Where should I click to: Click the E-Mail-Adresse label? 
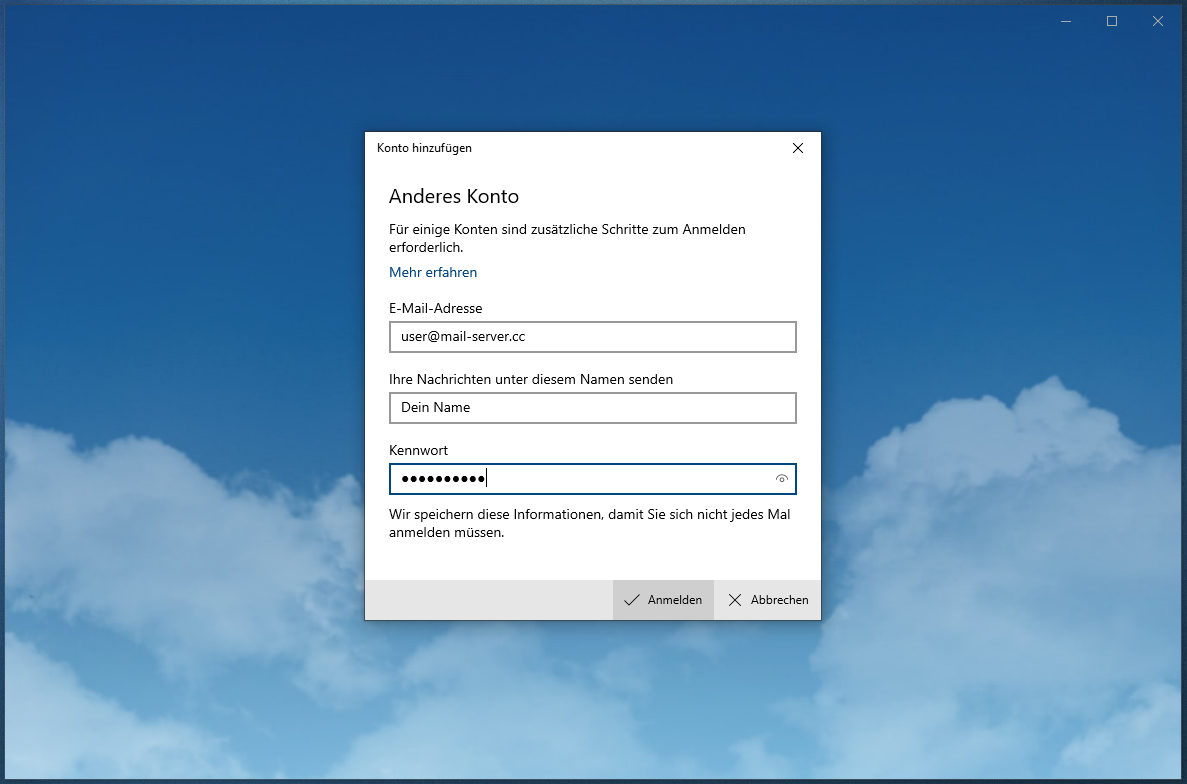point(435,309)
